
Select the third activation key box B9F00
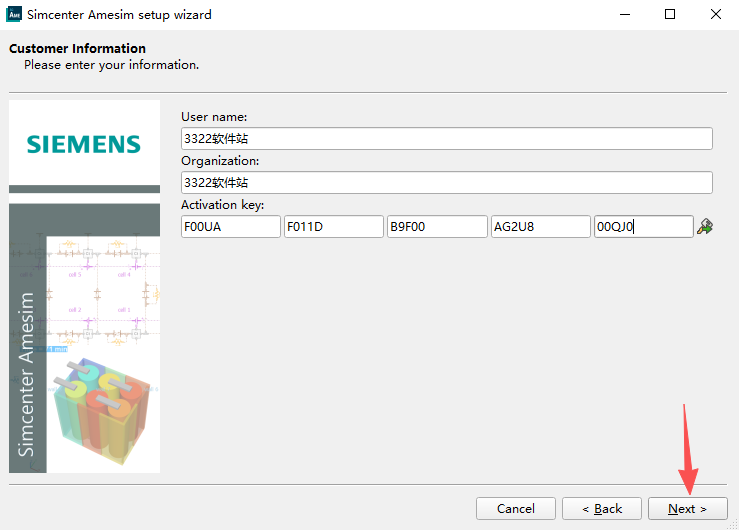pos(437,227)
